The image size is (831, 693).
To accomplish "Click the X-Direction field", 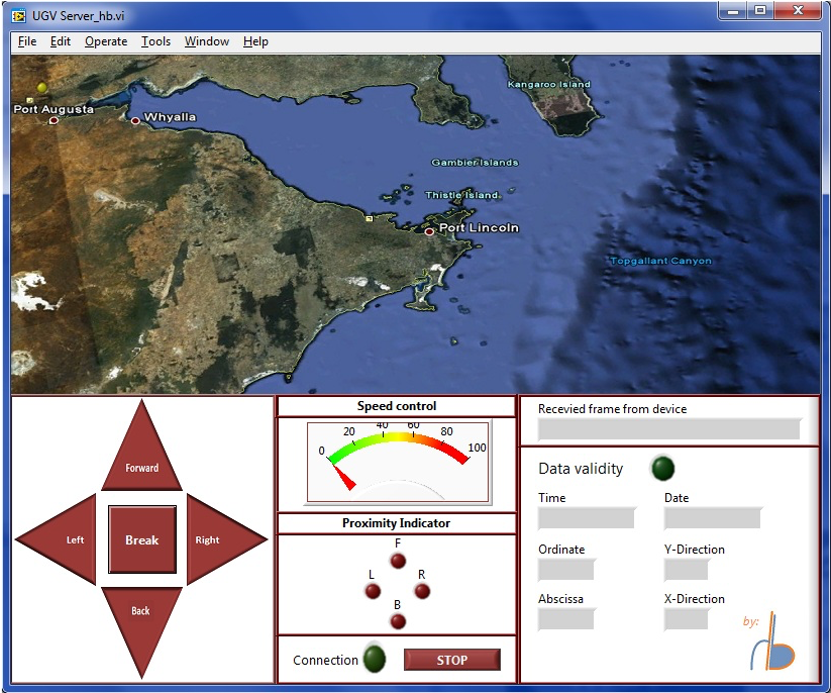I will pos(686,619).
